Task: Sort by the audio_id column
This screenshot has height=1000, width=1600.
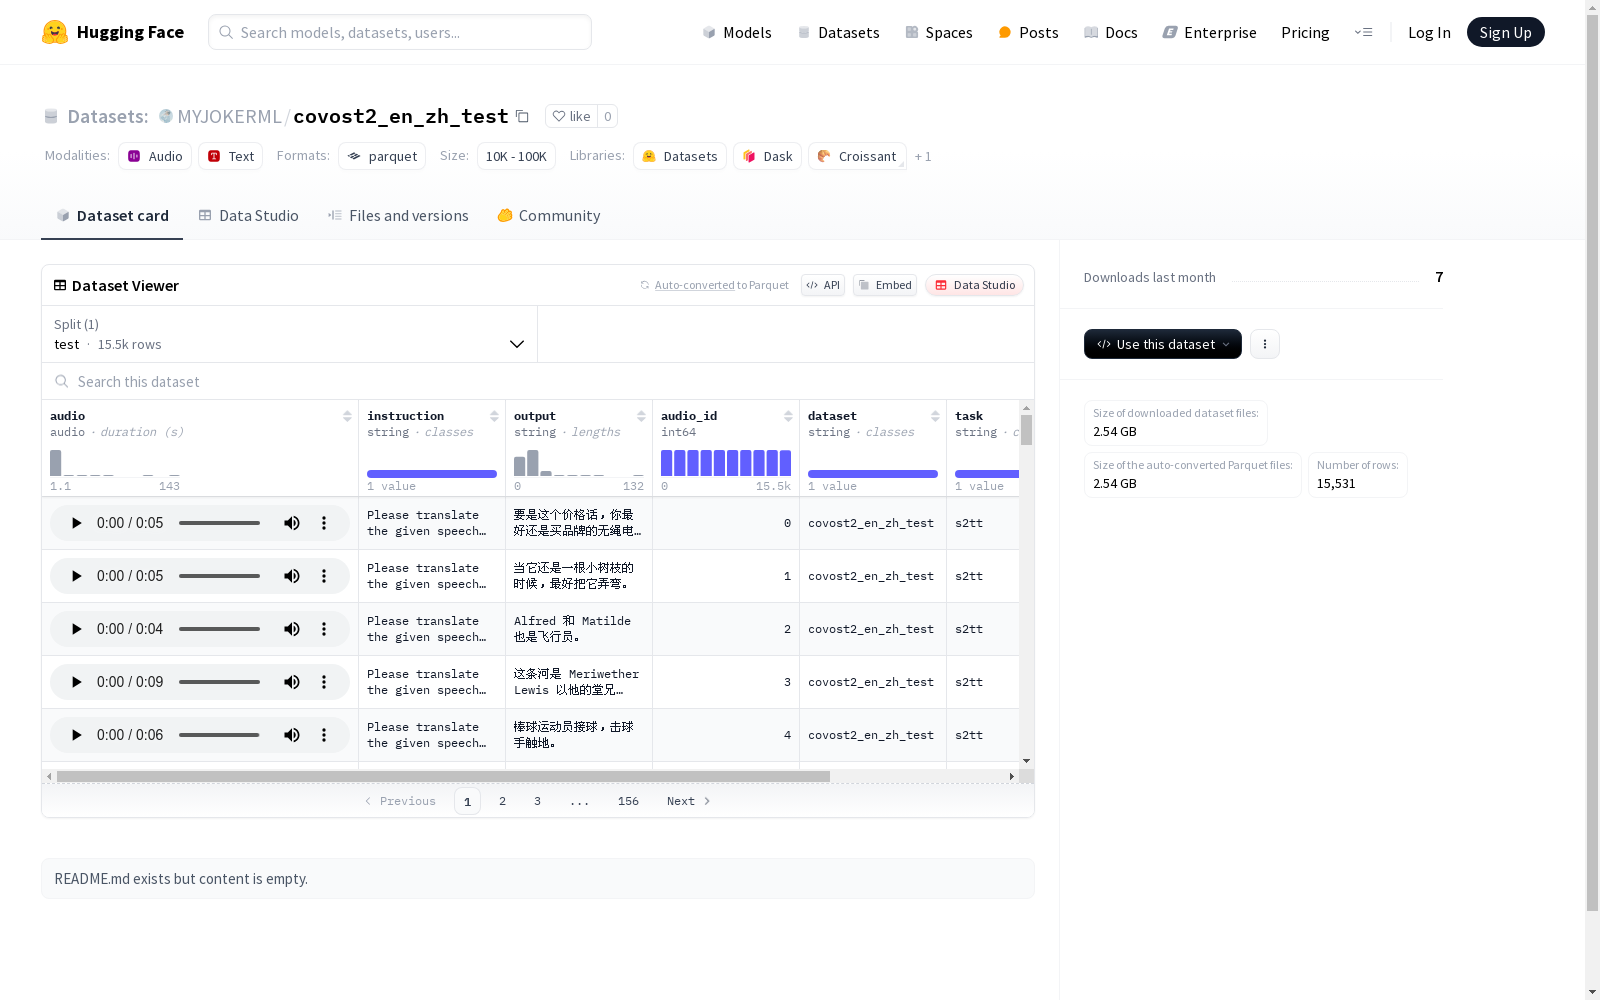Action: 788,416
